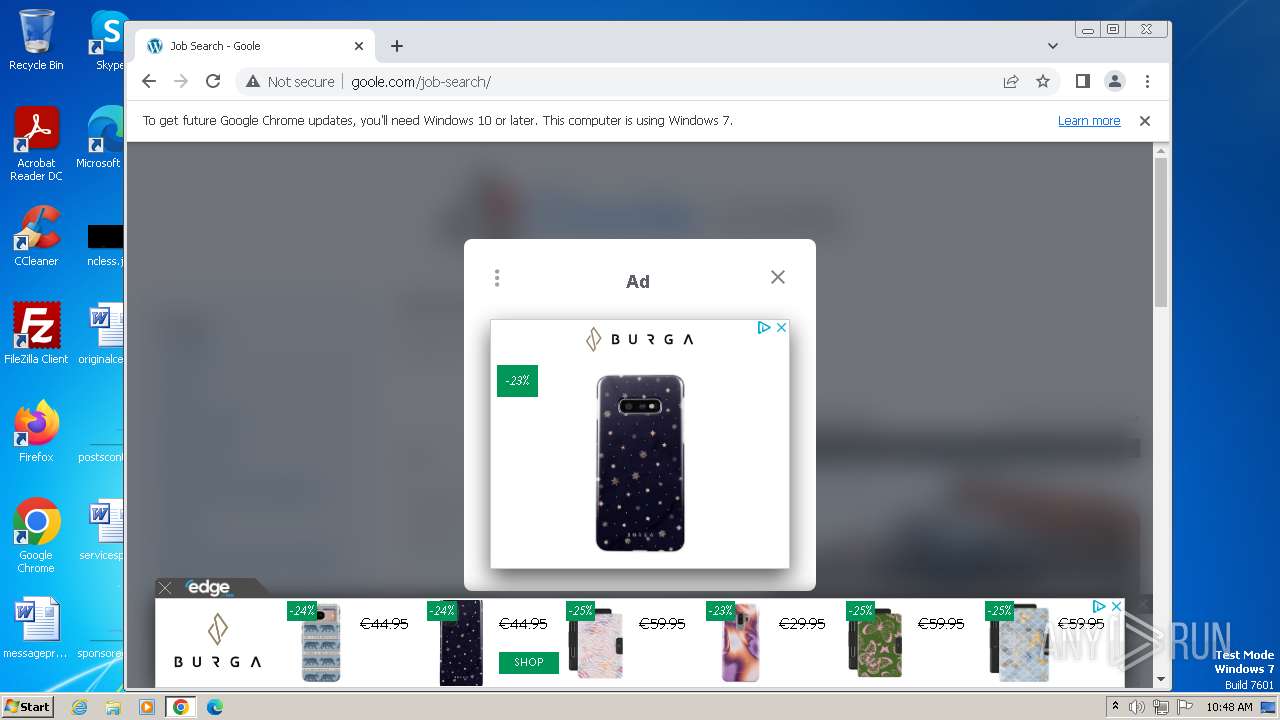1280x720 pixels.
Task: Open Google Chrome desktop shortcut
Action: coord(36,536)
